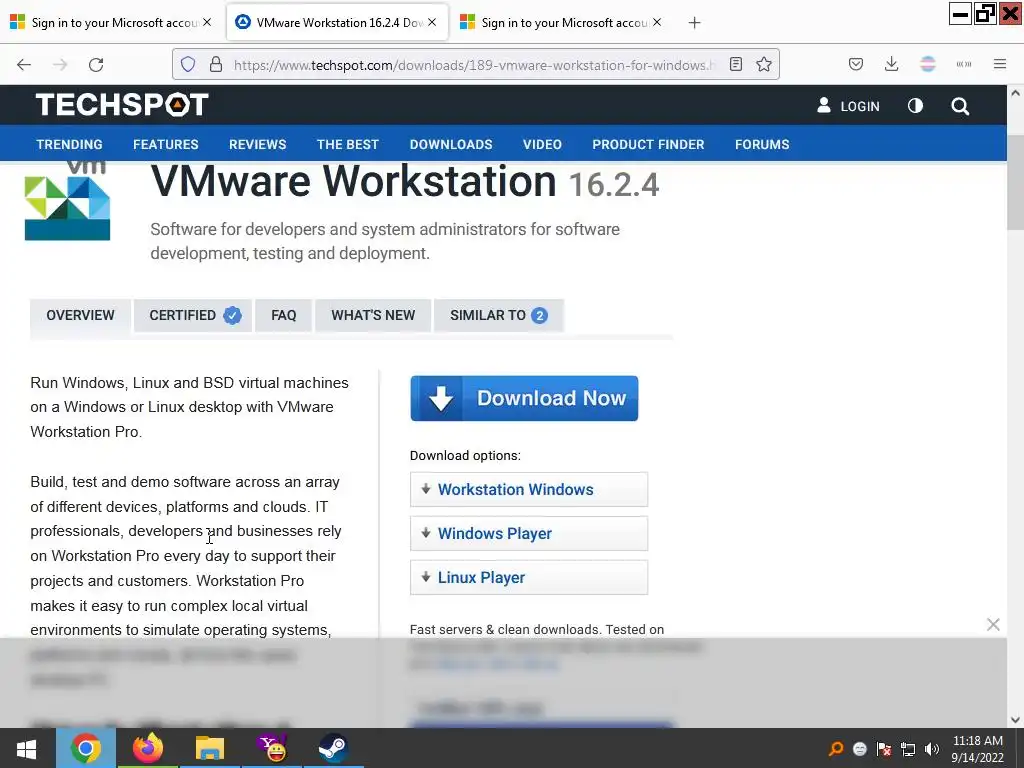Click the TechSpot logo
The image size is (1024, 768).
pyautogui.click(x=122, y=104)
